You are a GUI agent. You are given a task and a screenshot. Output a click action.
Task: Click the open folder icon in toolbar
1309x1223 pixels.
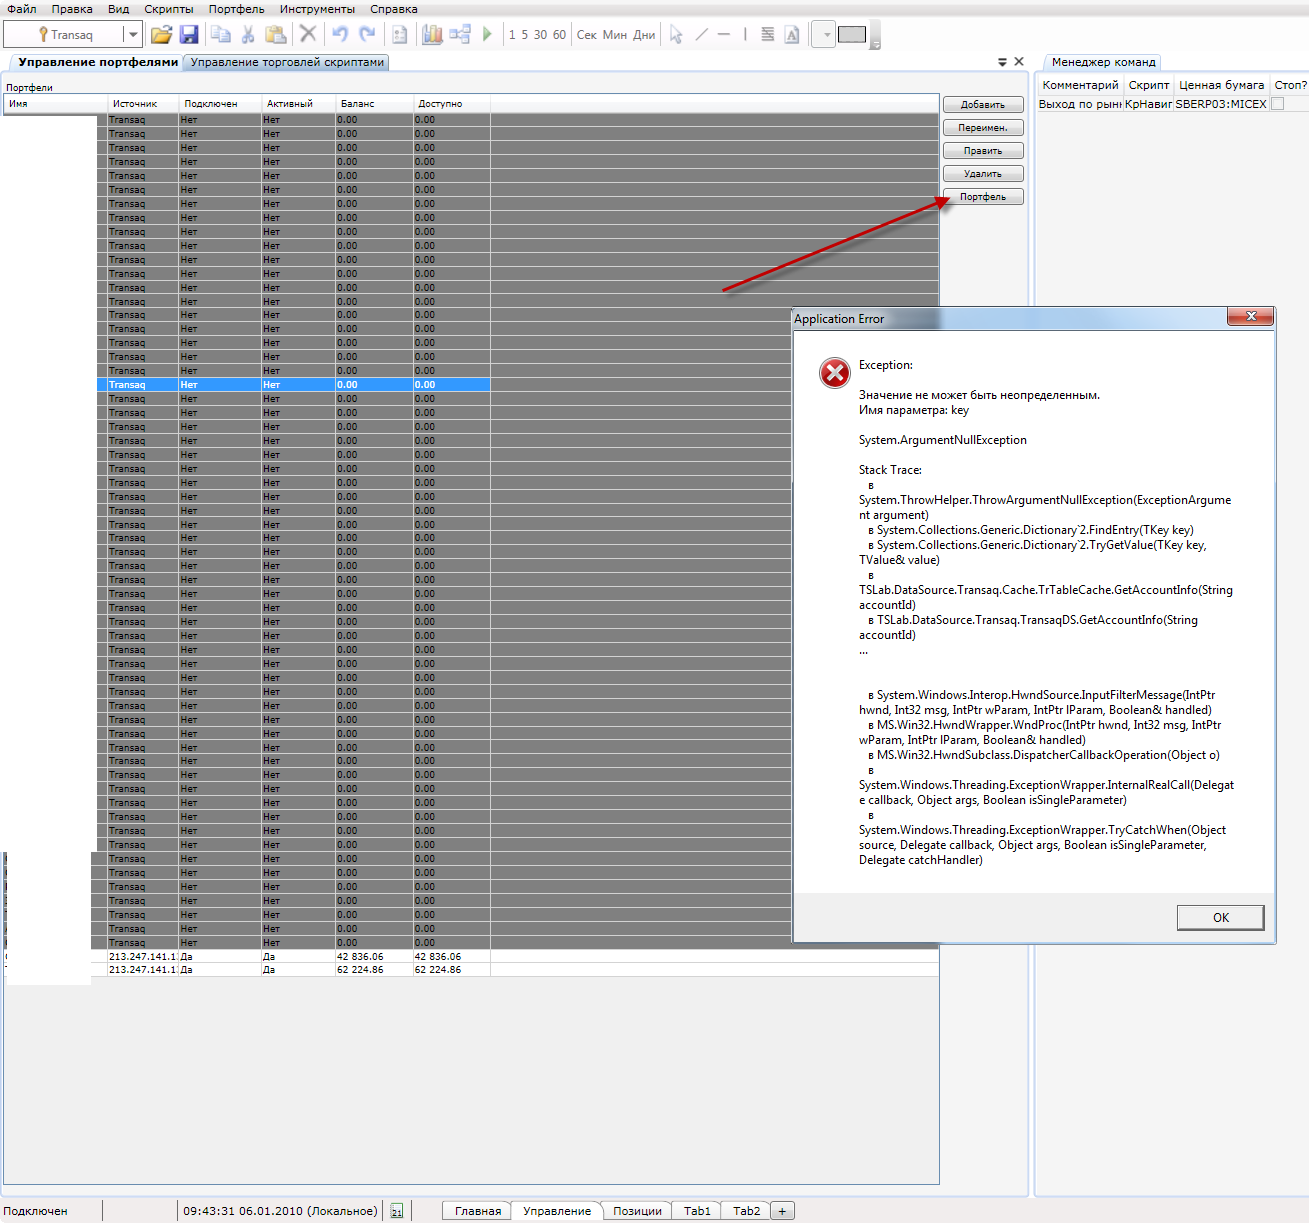click(161, 35)
